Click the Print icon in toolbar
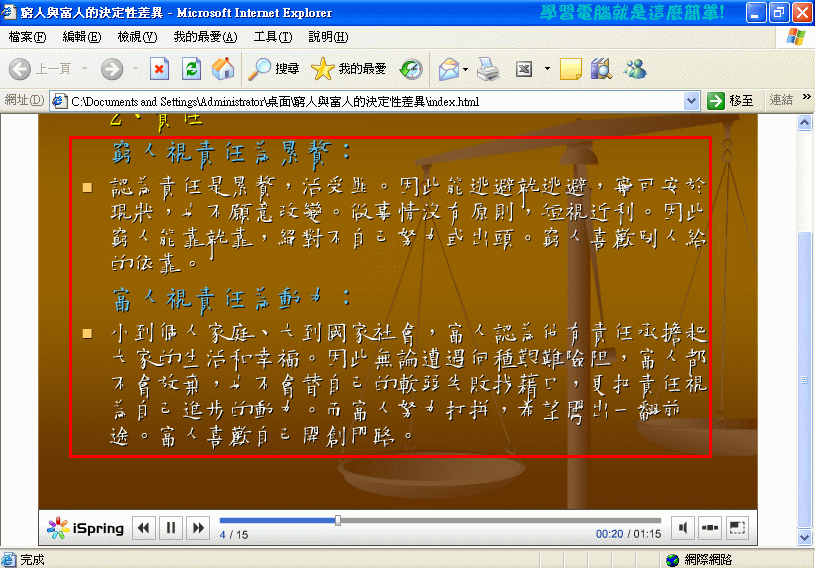The width and height of the screenshot is (815, 568). point(487,69)
